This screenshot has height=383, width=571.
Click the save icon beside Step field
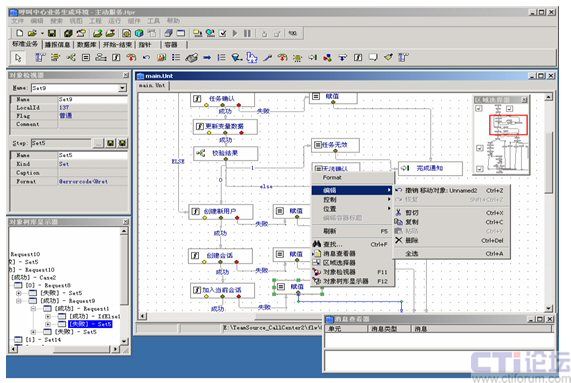(111, 143)
